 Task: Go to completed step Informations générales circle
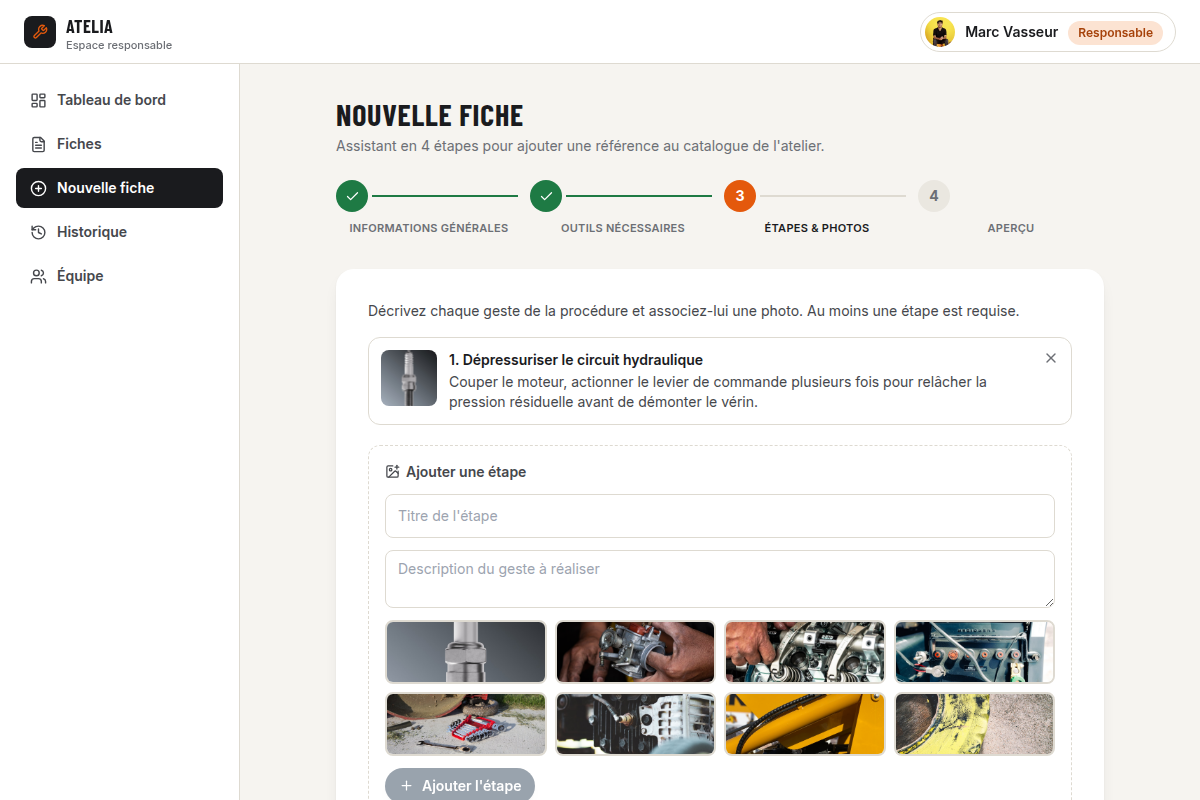pos(352,196)
